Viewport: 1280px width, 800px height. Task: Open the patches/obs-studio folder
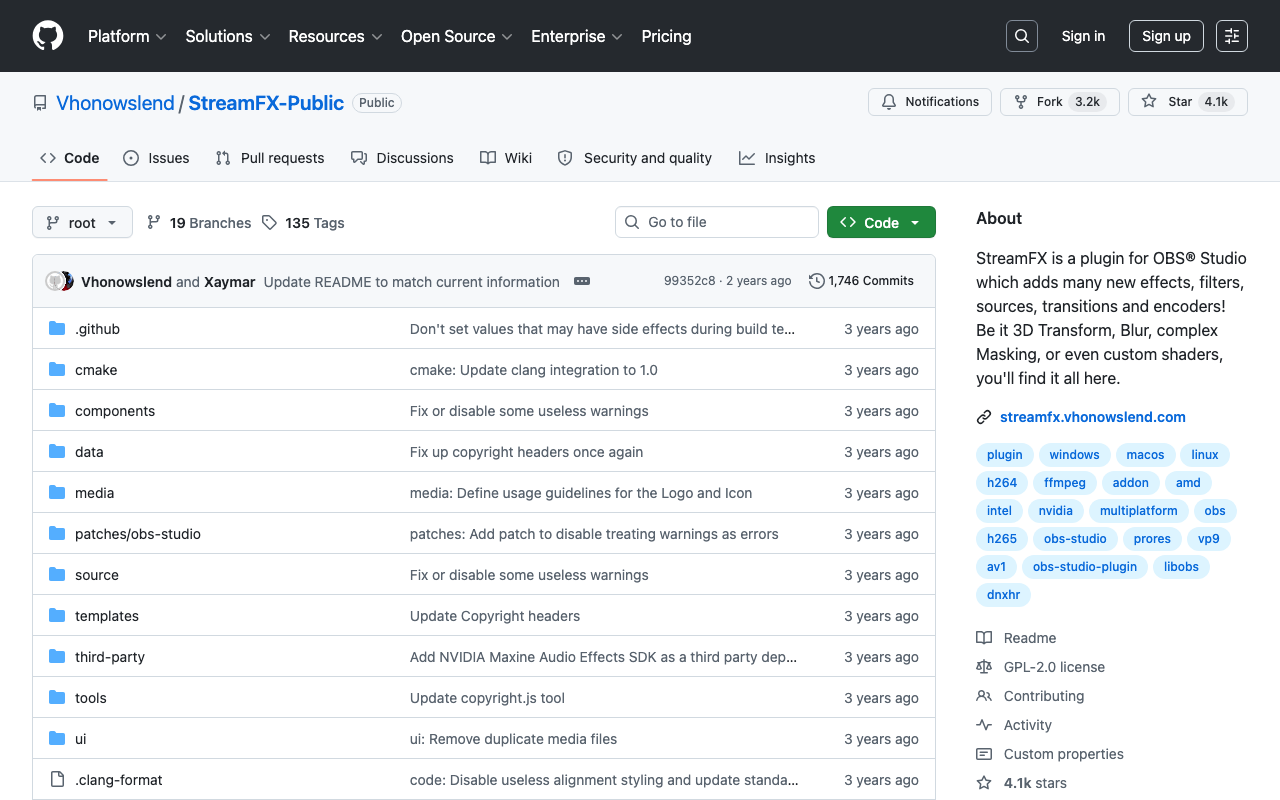click(138, 534)
